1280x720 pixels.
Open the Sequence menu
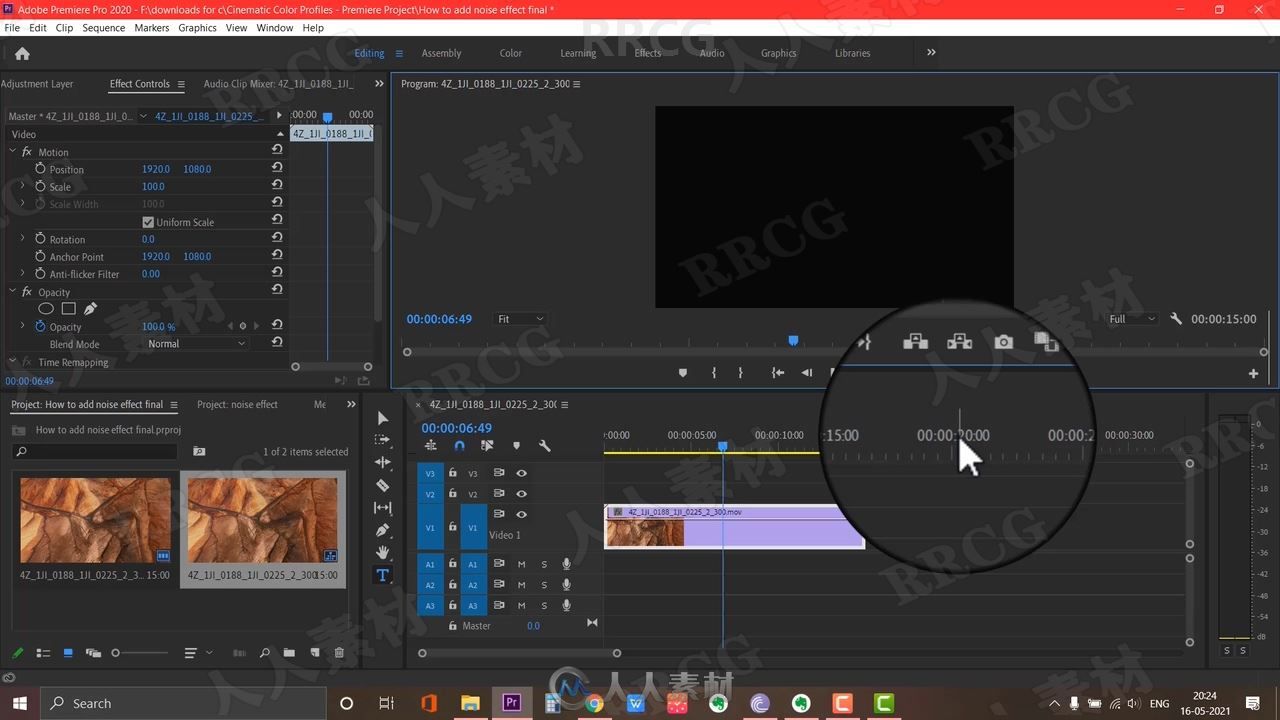tap(104, 28)
